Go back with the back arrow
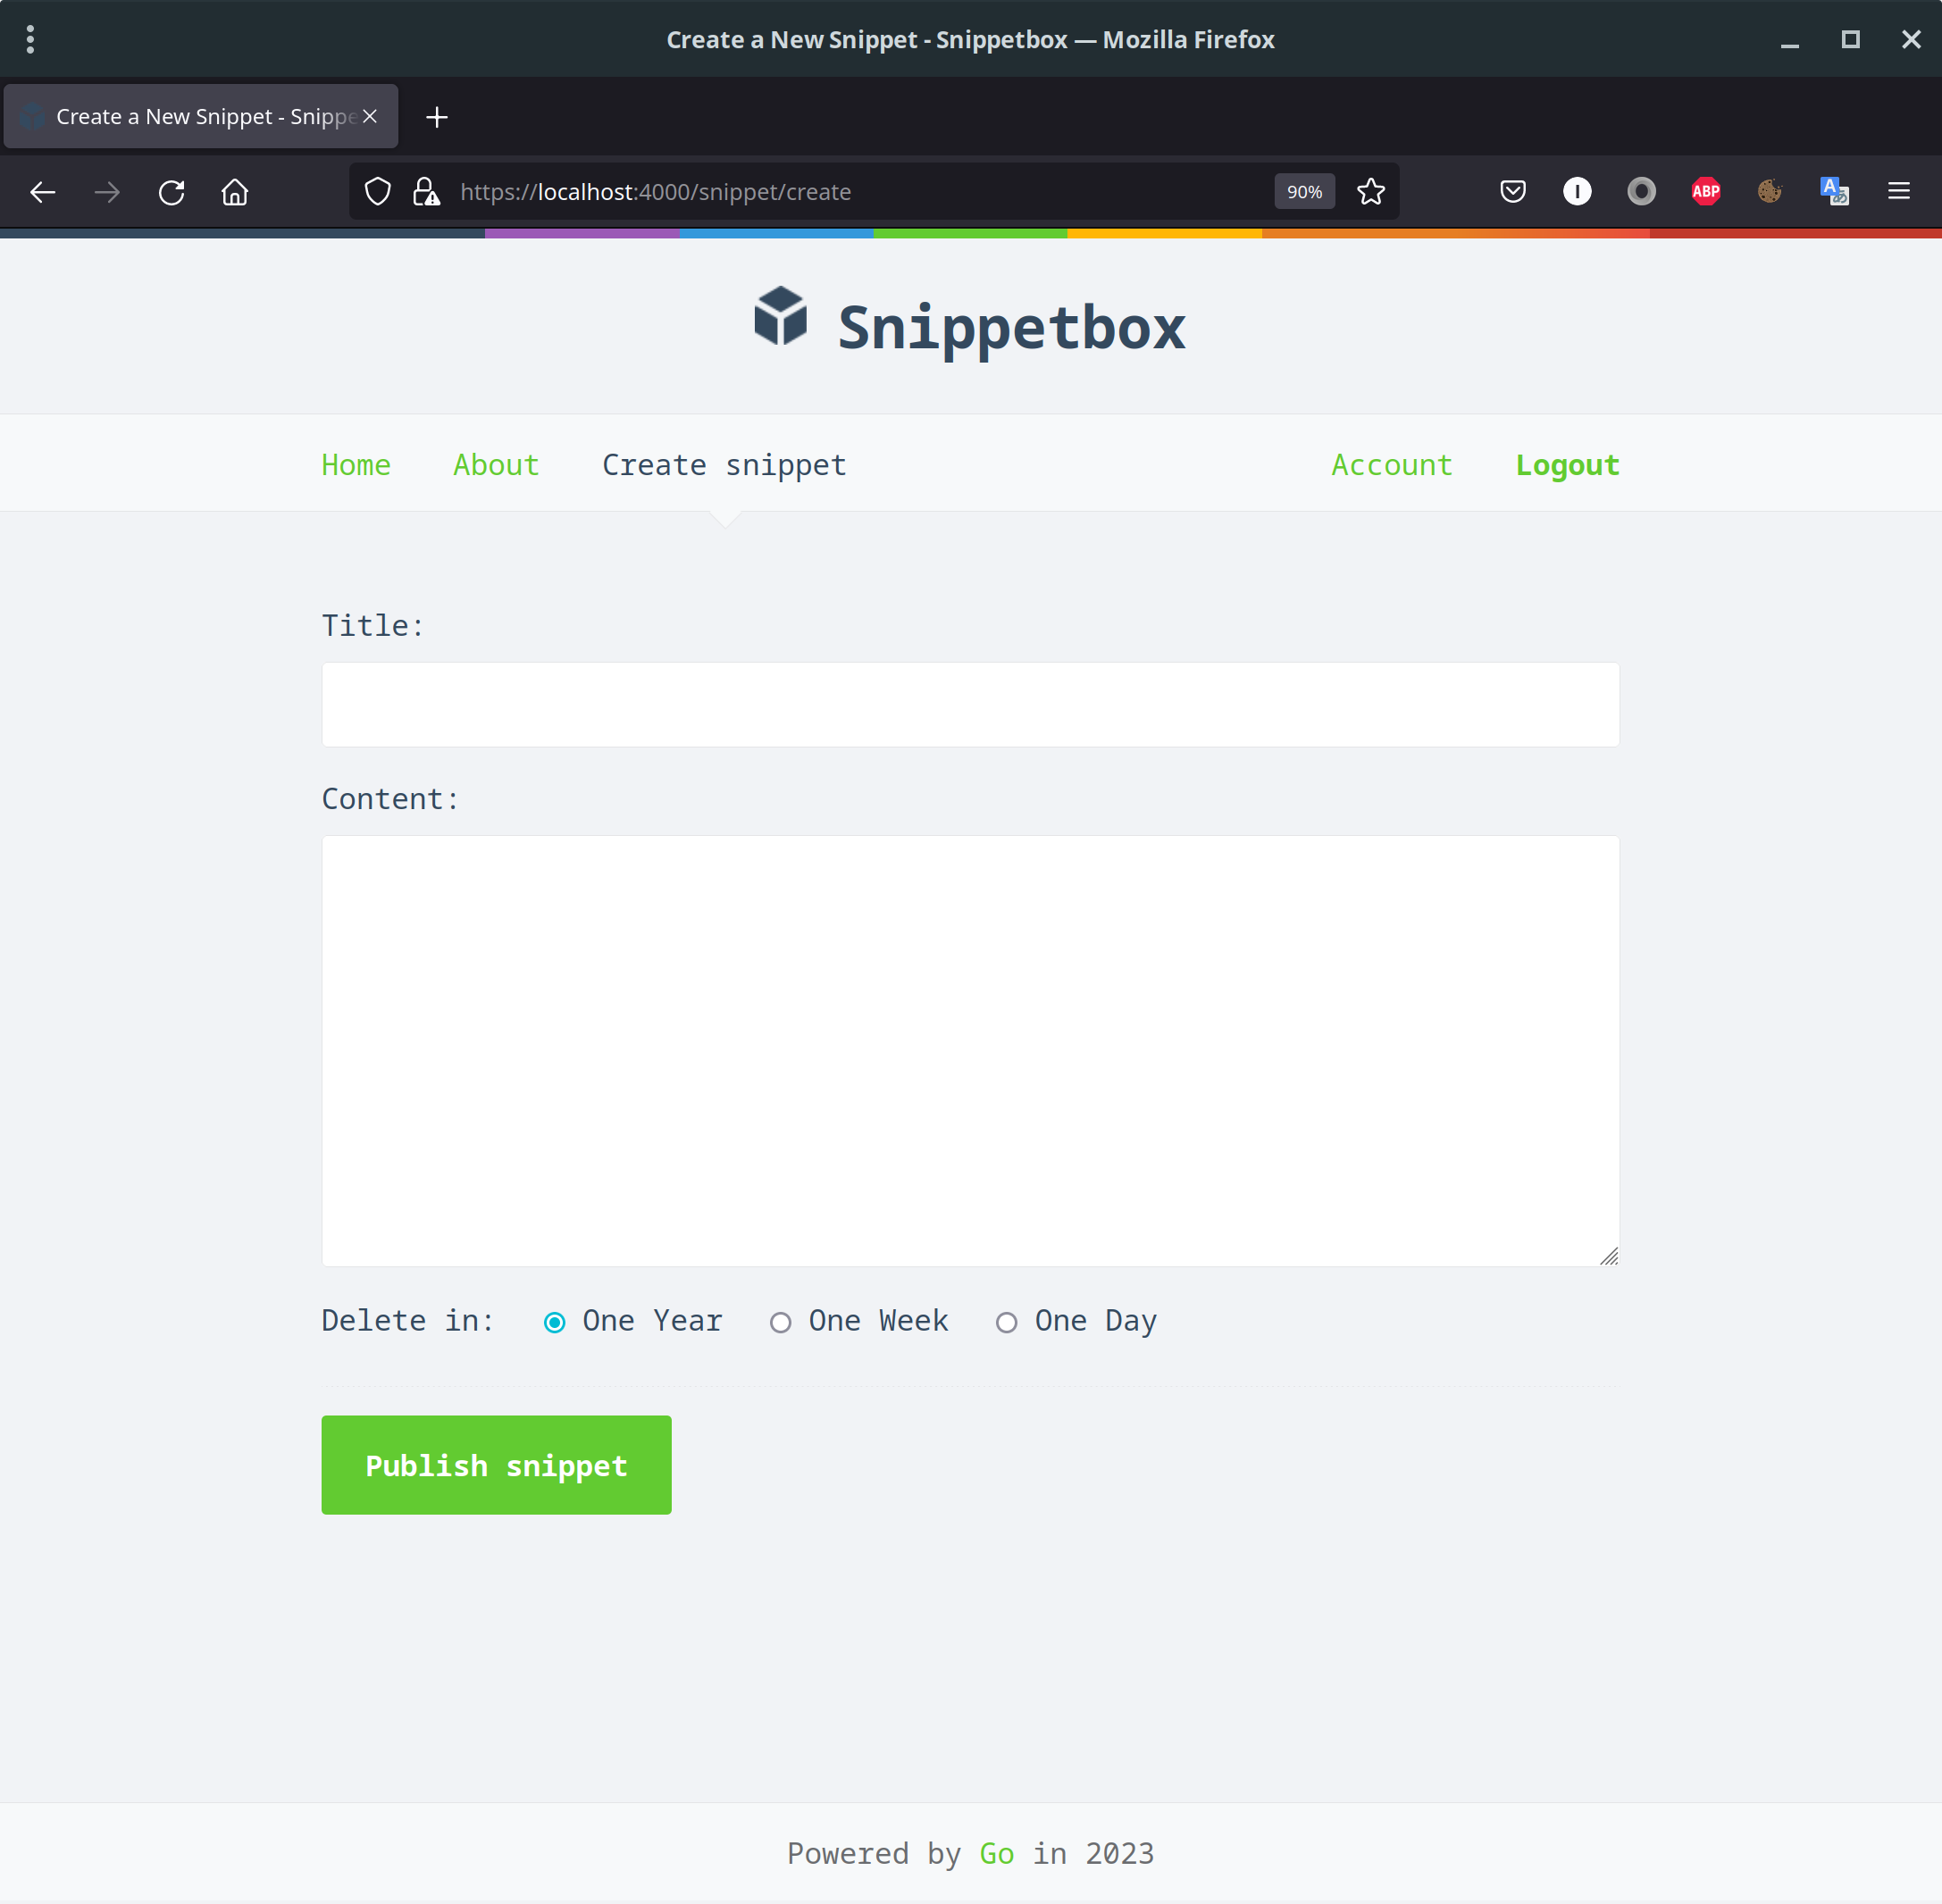Viewport: 1942px width, 1904px height. tap(43, 192)
